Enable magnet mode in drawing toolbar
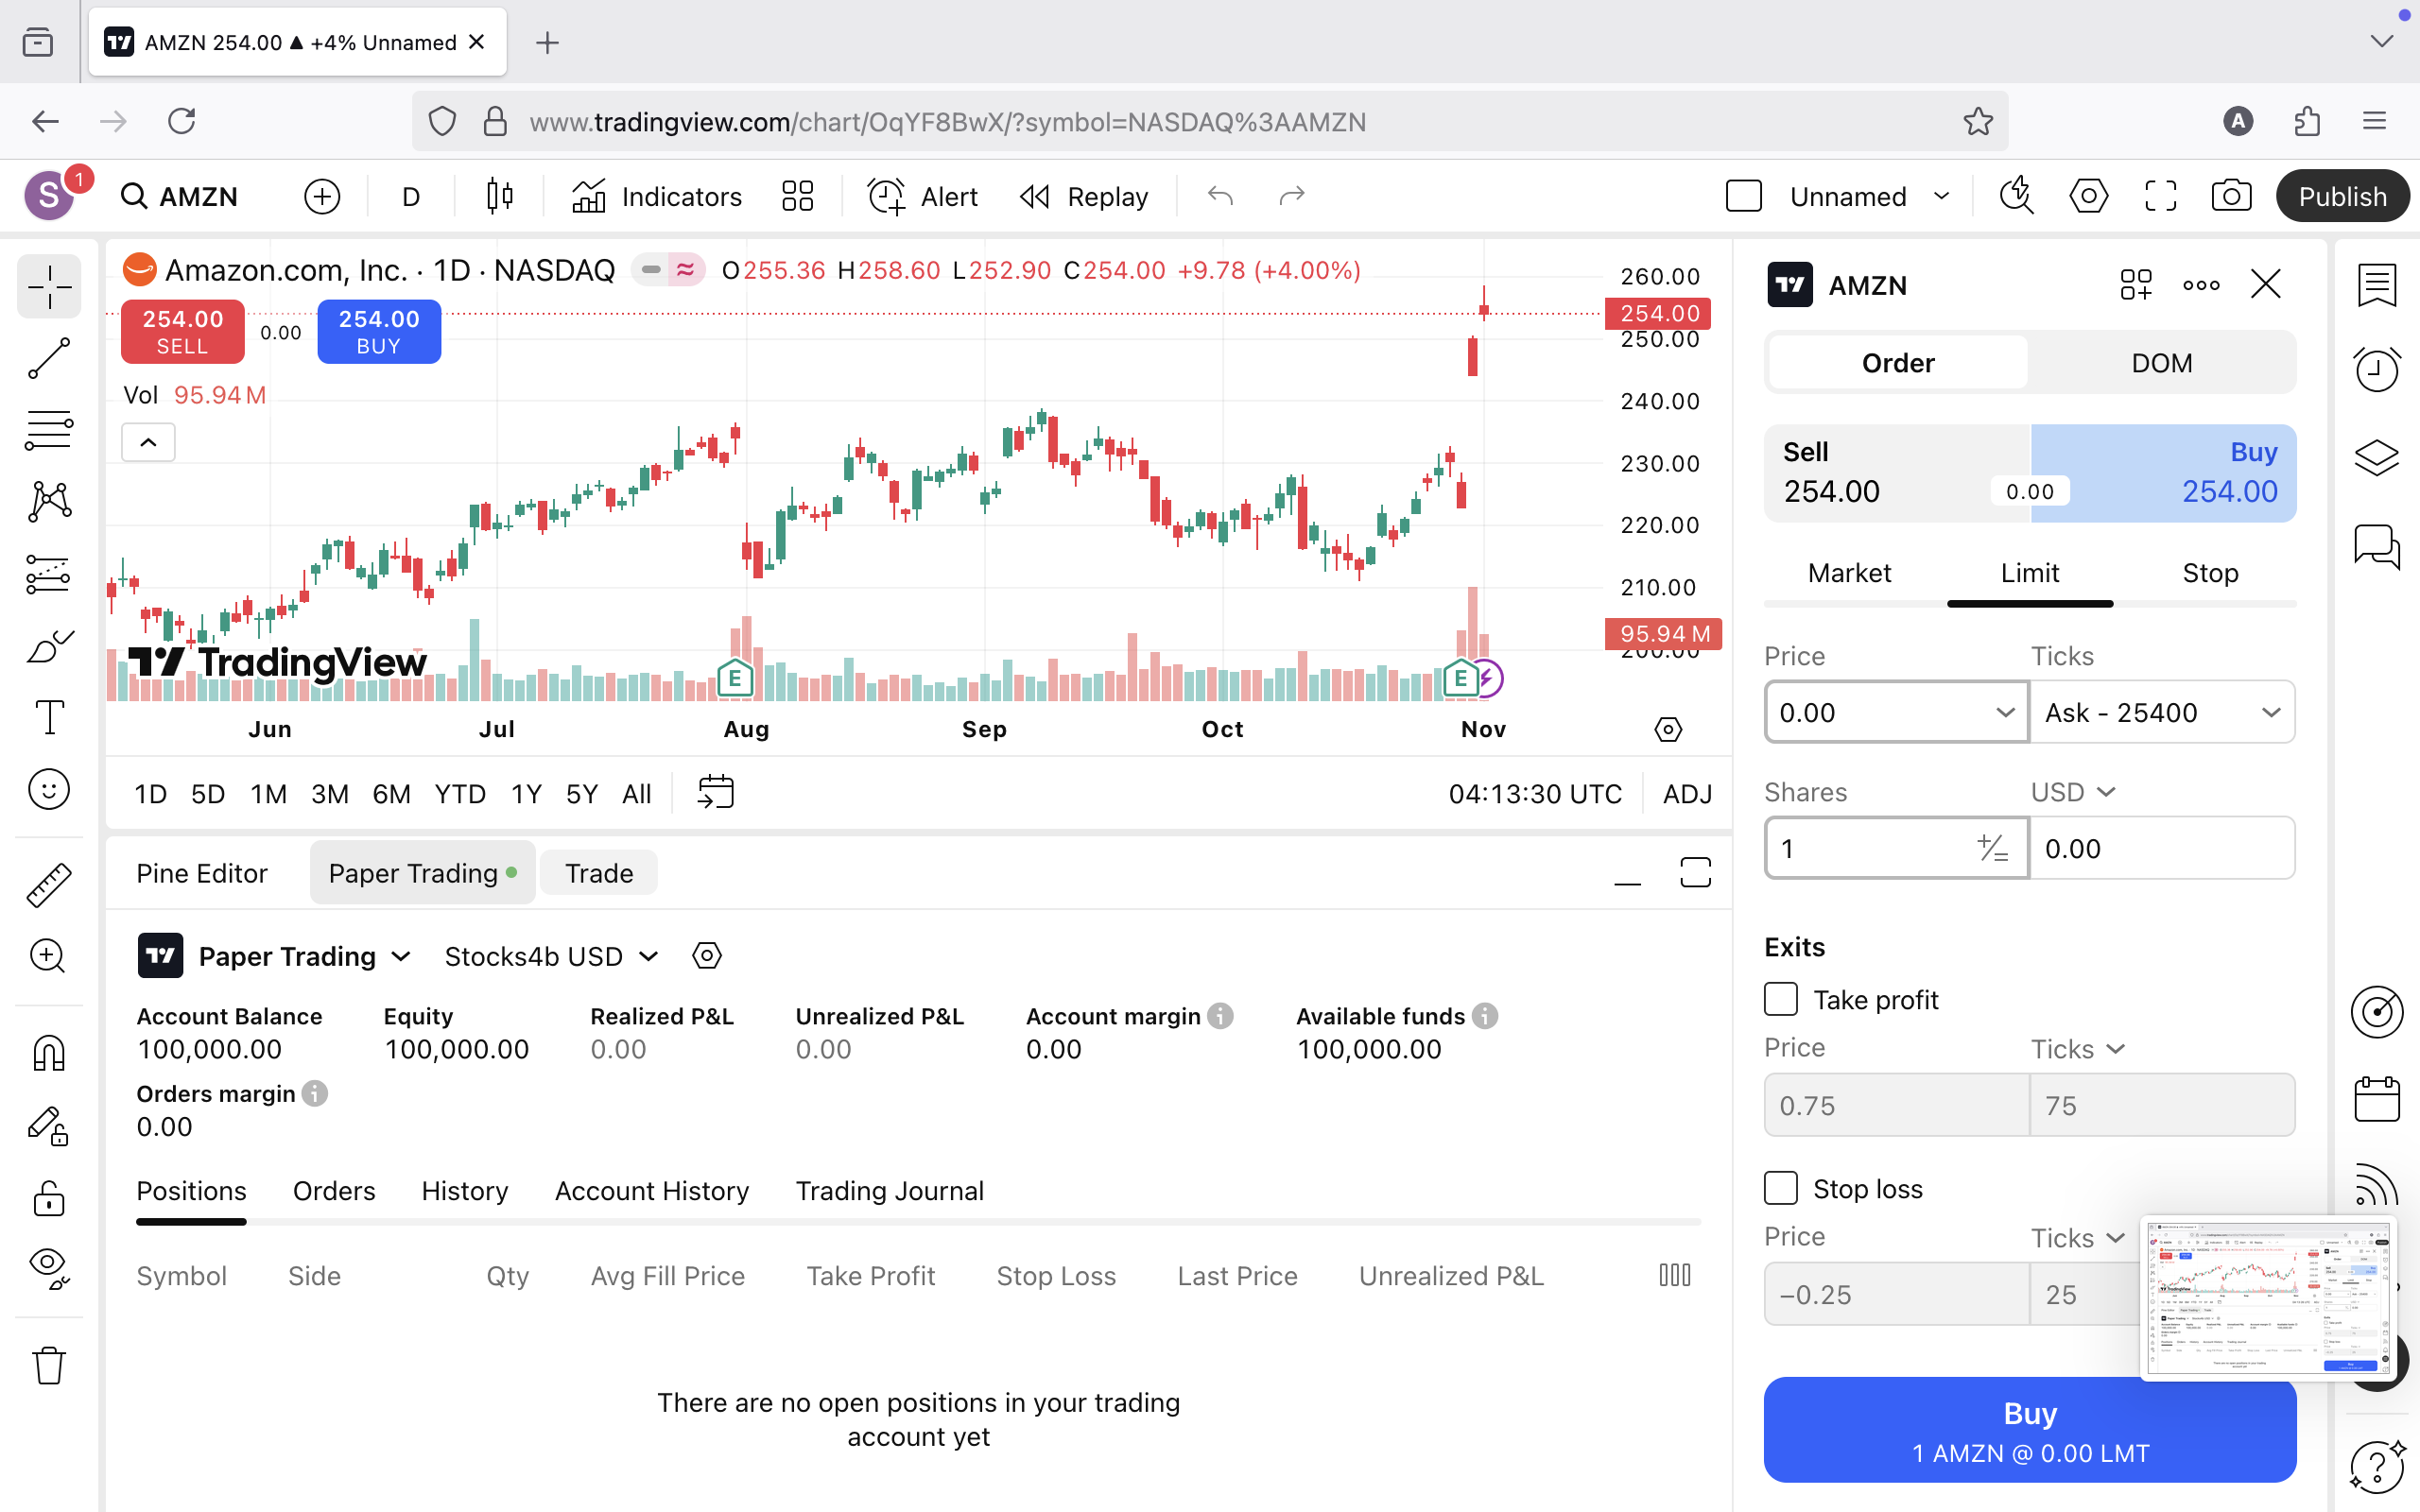 pos(48,1052)
